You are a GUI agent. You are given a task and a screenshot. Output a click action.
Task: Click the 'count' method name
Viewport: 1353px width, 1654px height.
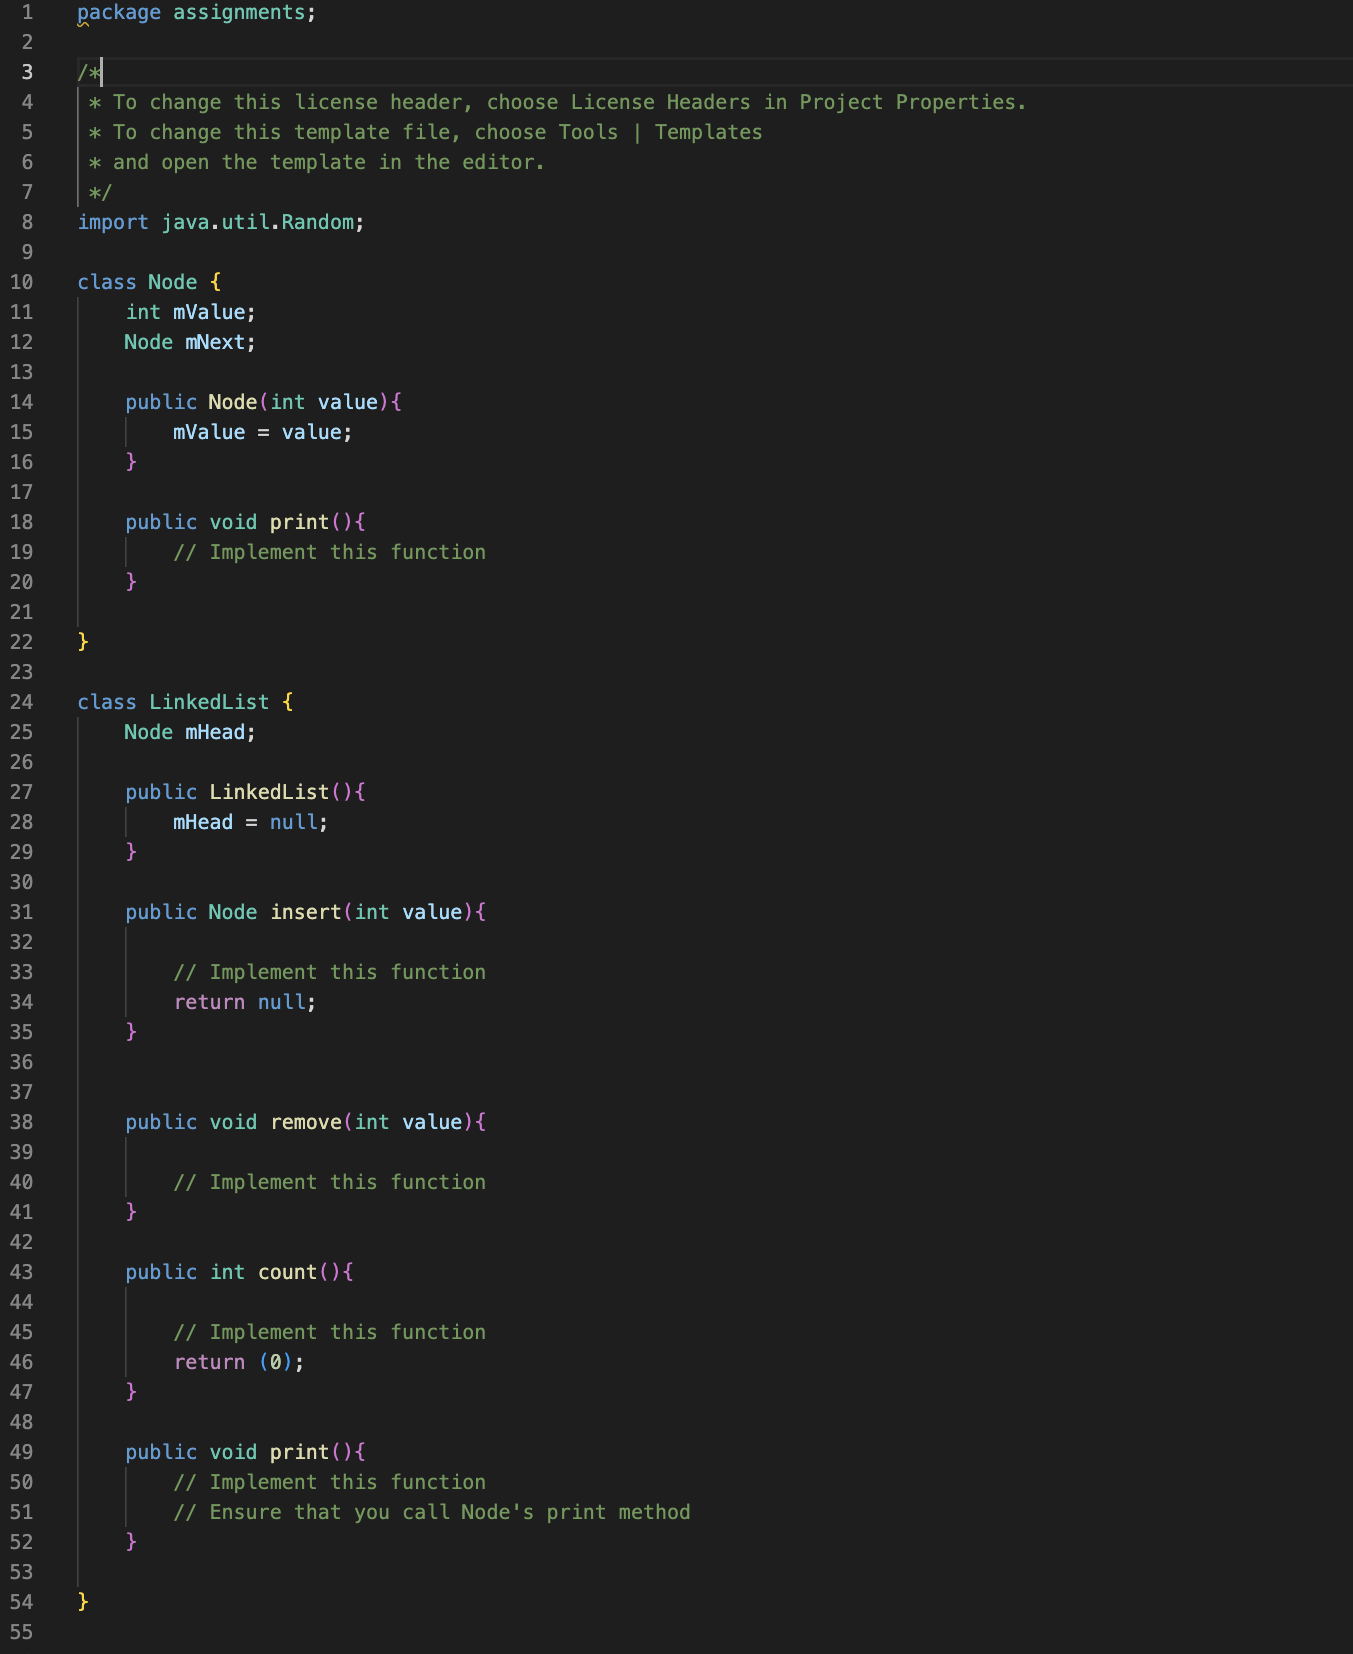click(288, 1272)
